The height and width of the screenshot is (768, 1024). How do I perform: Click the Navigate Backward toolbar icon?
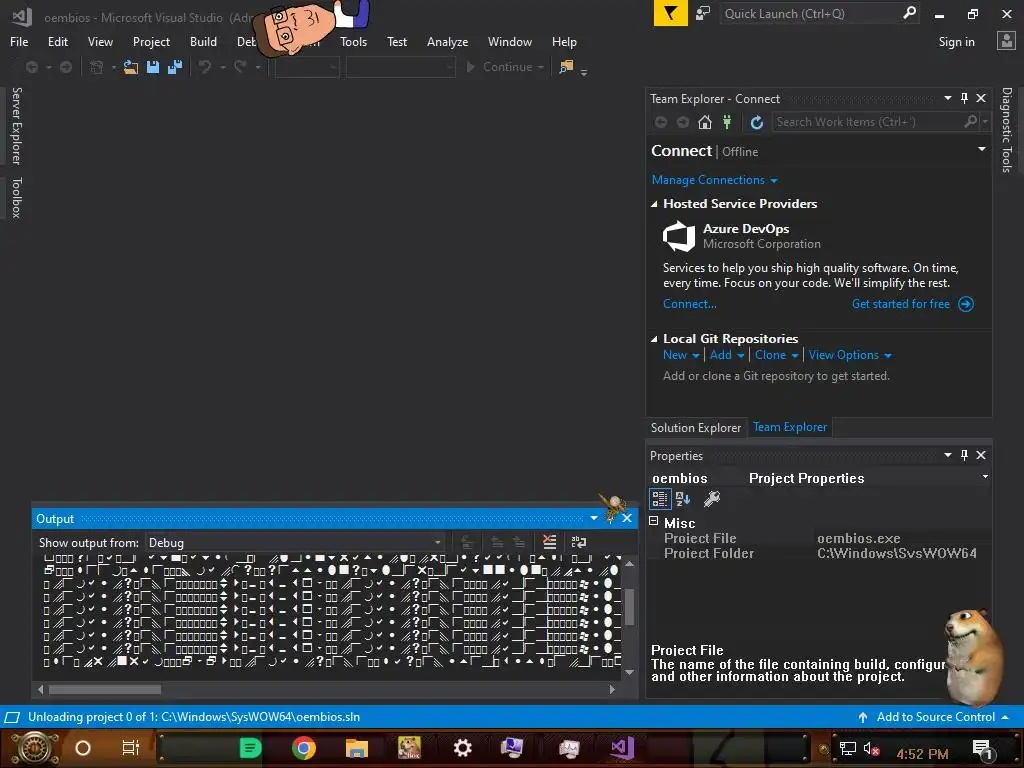[31, 67]
